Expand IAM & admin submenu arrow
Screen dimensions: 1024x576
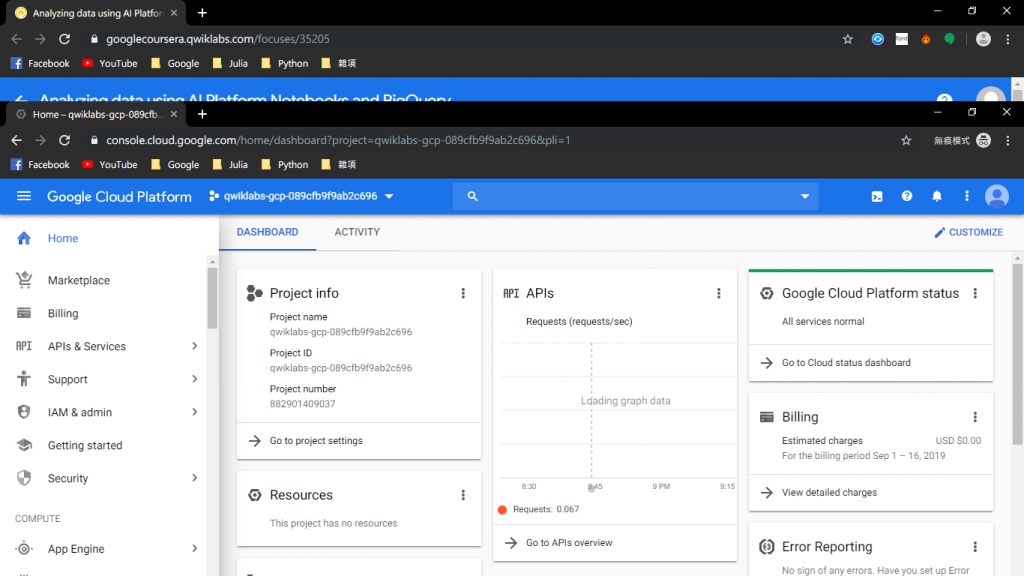click(195, 412)
